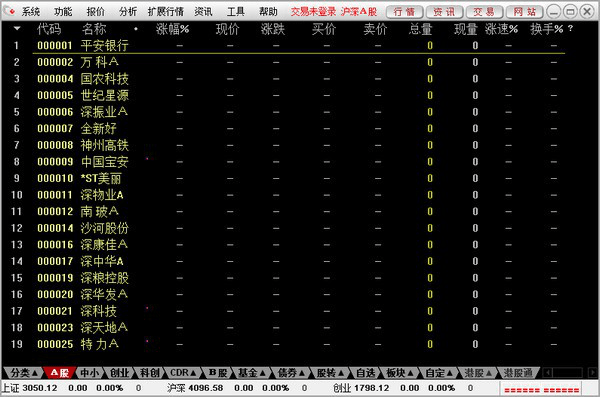
Task: Click the red connection status indicator
Action: 541,390
